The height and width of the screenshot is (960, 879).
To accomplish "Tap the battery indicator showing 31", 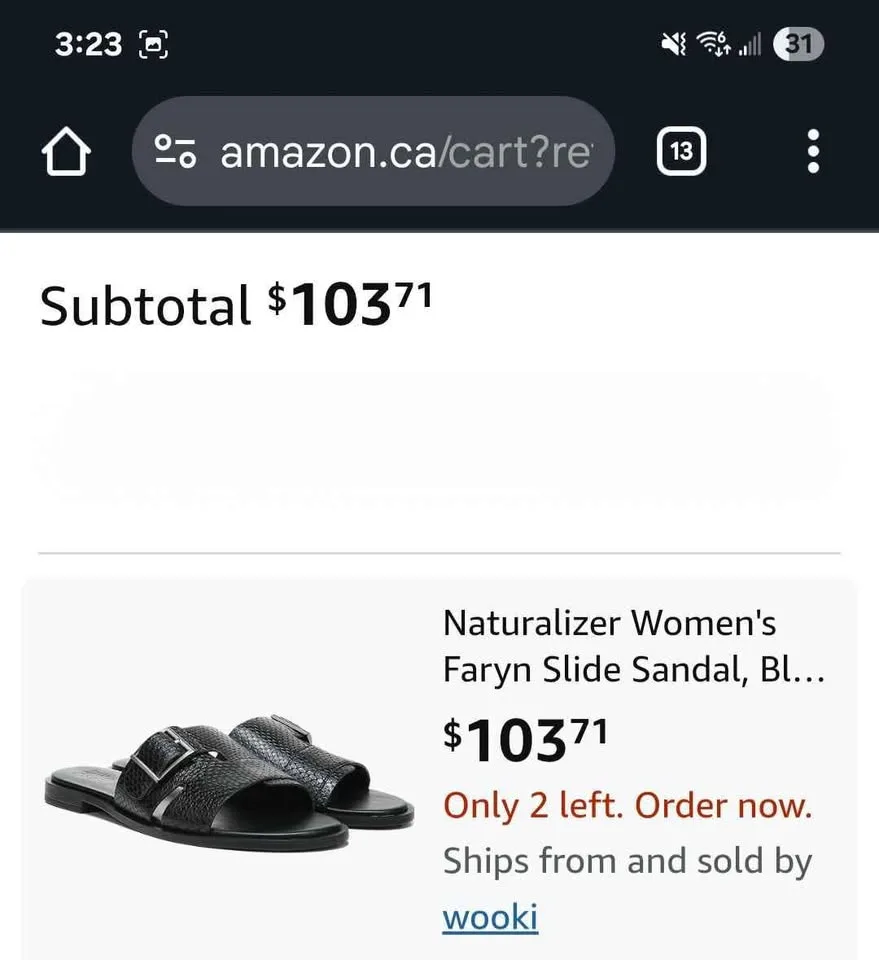I will (x=797, y=43).
